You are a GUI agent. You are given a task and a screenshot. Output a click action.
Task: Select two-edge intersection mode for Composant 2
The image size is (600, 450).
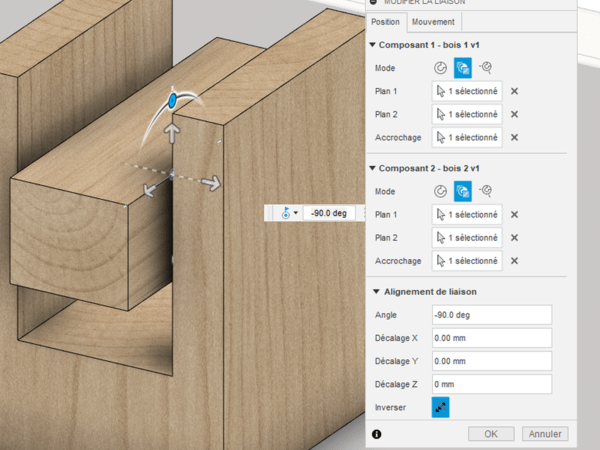point(486,190)
